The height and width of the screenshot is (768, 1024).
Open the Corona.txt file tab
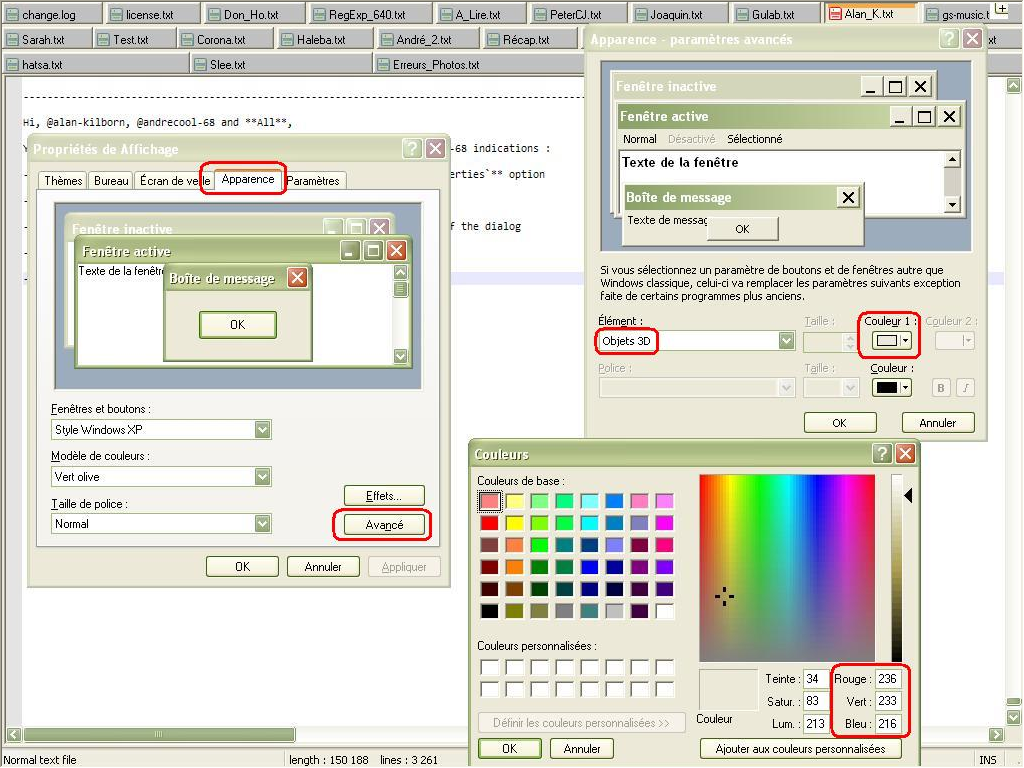(x=225, y=40)
